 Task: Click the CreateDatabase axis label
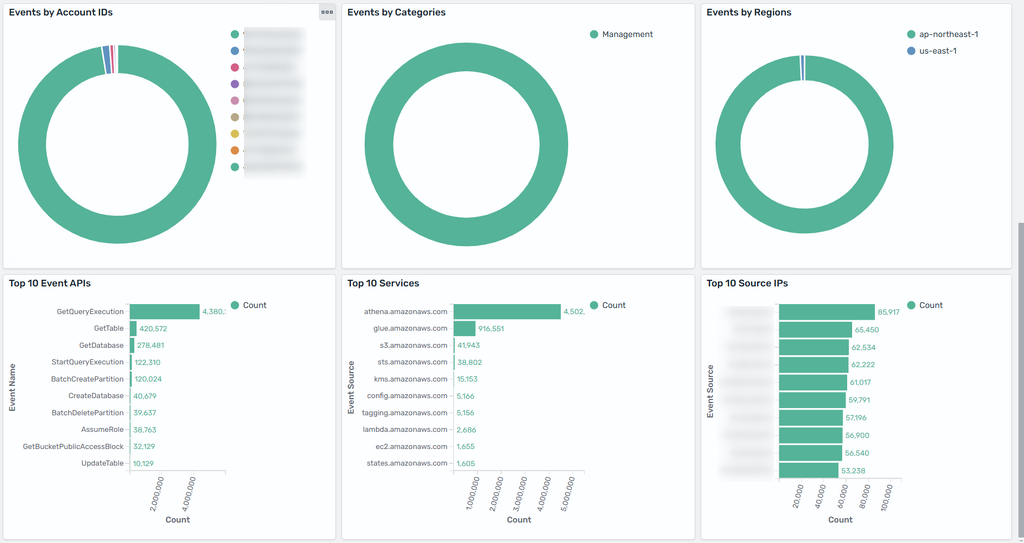(96, 396)
